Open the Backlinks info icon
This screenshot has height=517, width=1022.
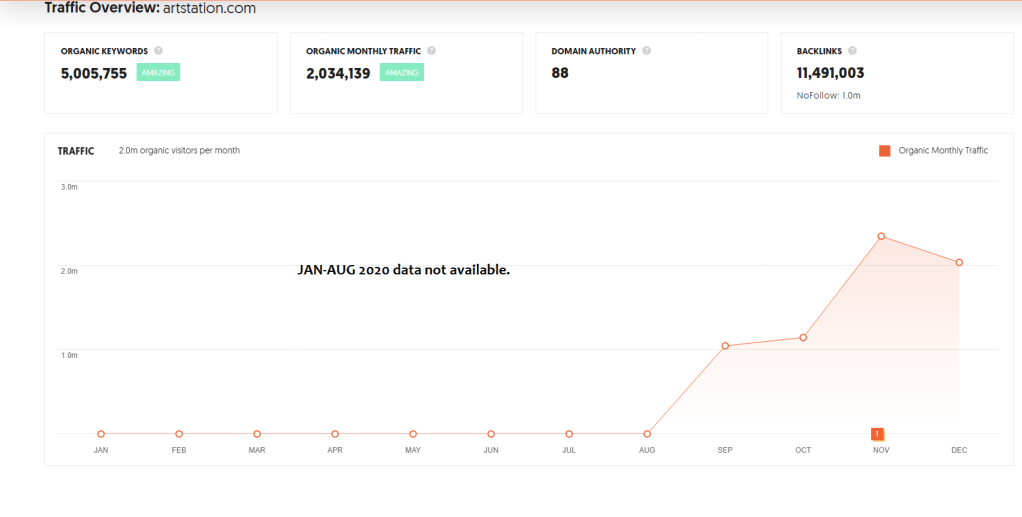(852, 50)
